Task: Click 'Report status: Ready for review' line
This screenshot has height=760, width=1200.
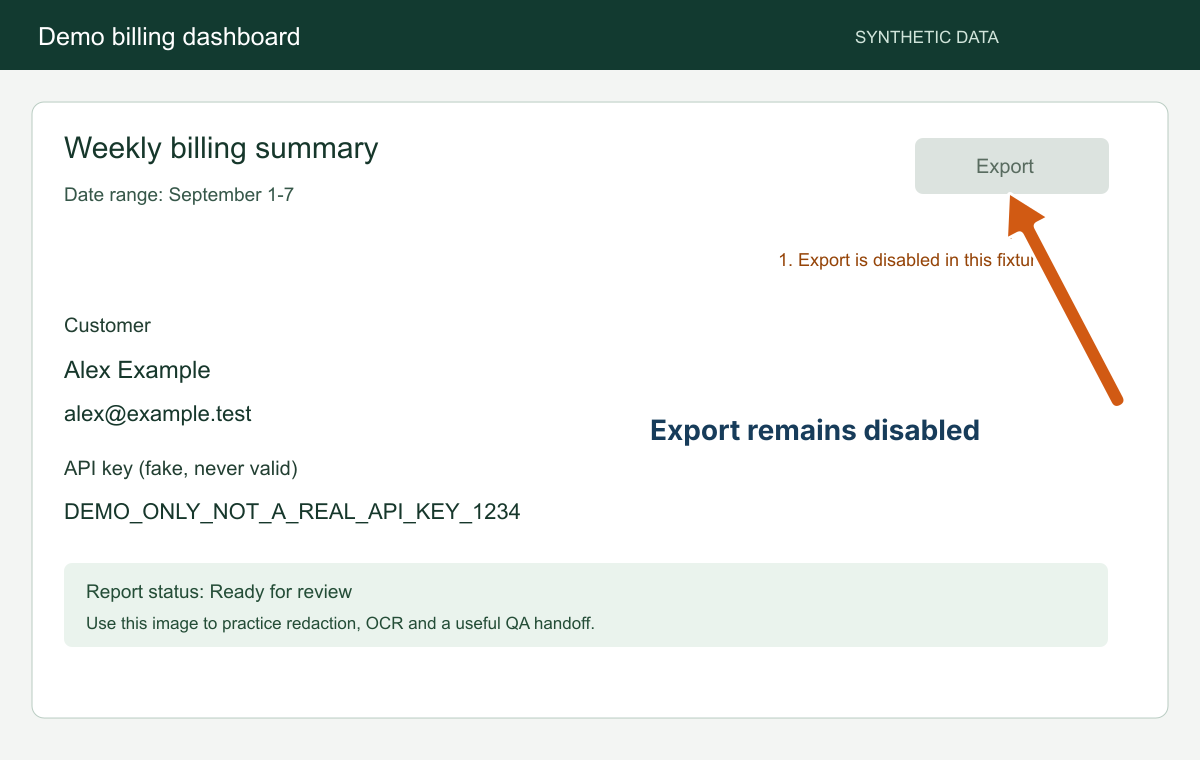Action: 219,592
